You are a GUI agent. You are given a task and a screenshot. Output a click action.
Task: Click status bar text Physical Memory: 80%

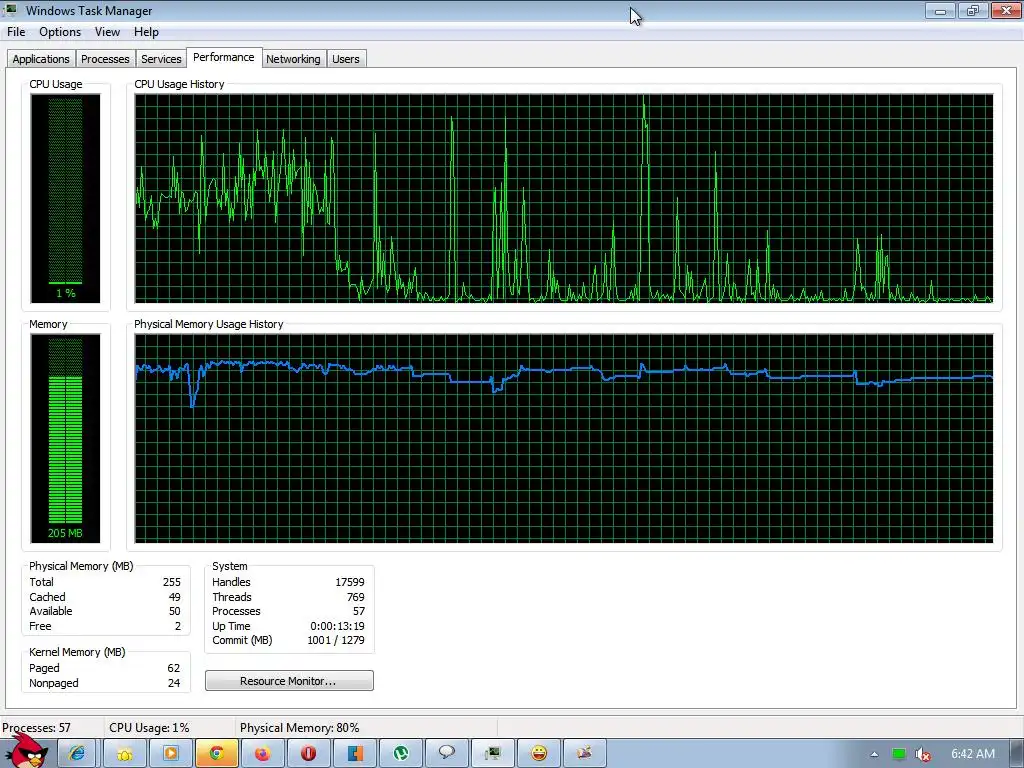[x=299, y=728]
